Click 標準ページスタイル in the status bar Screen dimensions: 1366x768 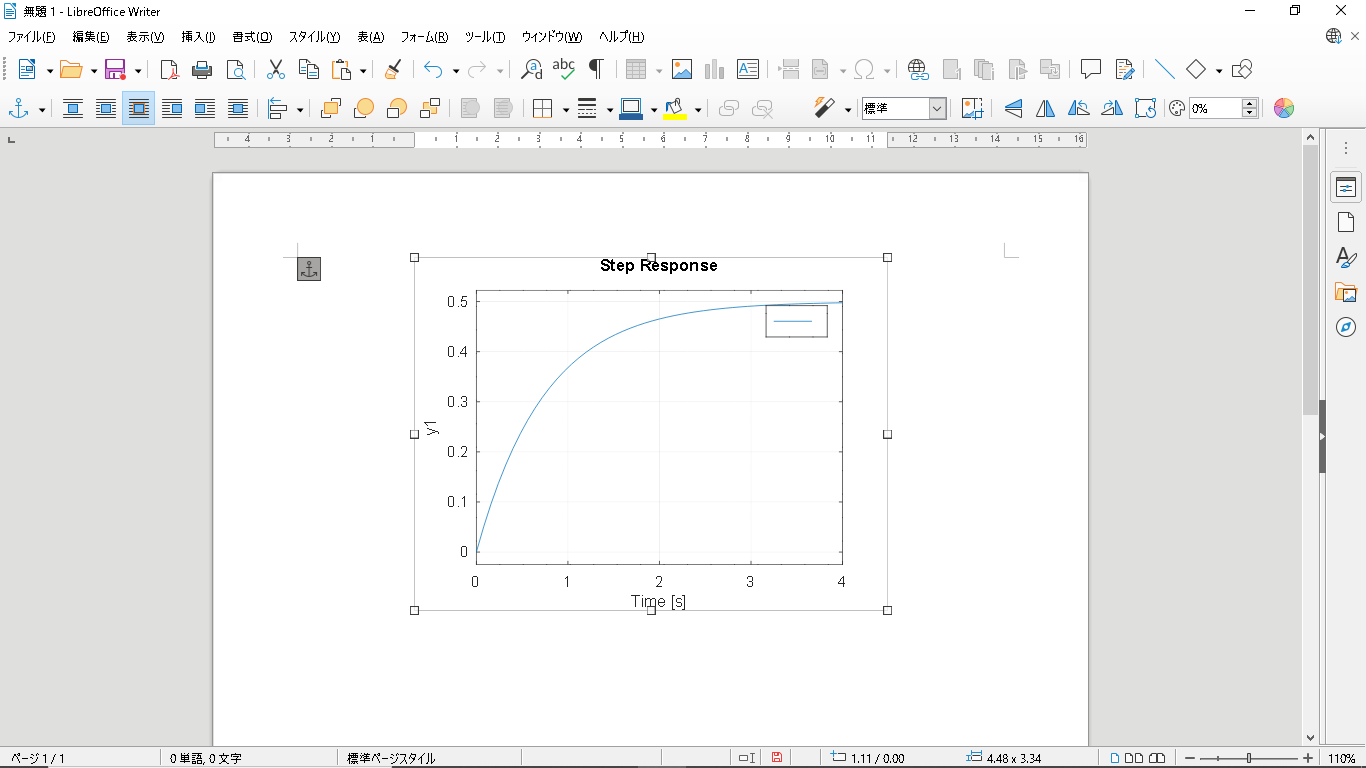(391, 758)
